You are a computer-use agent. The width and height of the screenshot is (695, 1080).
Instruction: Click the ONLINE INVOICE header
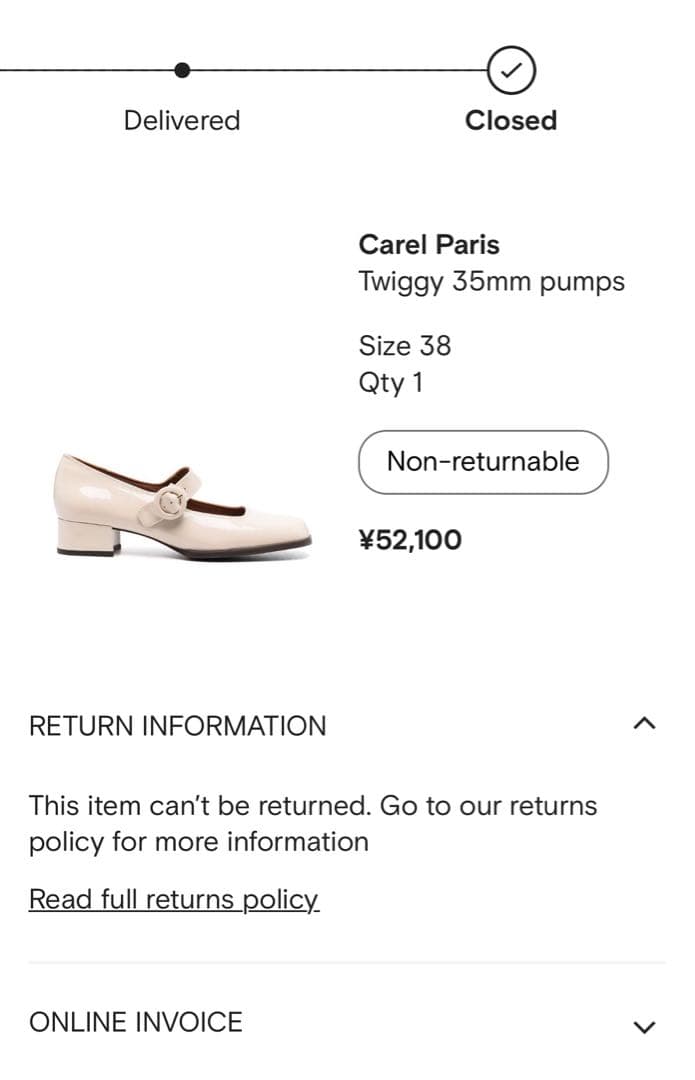point(136,1022)
